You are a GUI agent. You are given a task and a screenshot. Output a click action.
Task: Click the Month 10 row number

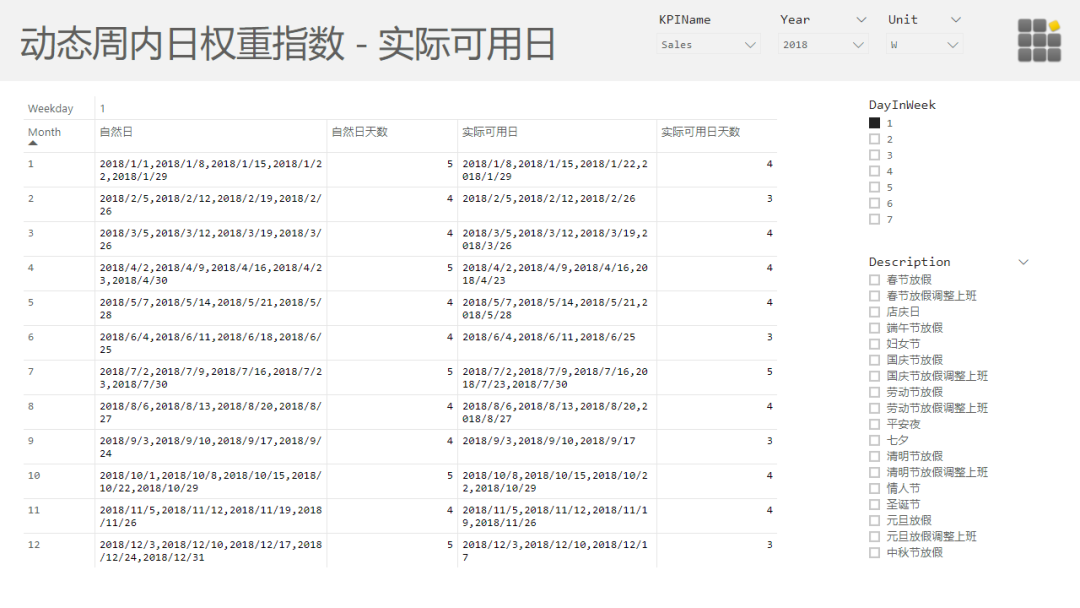click(x=34, y=476)
